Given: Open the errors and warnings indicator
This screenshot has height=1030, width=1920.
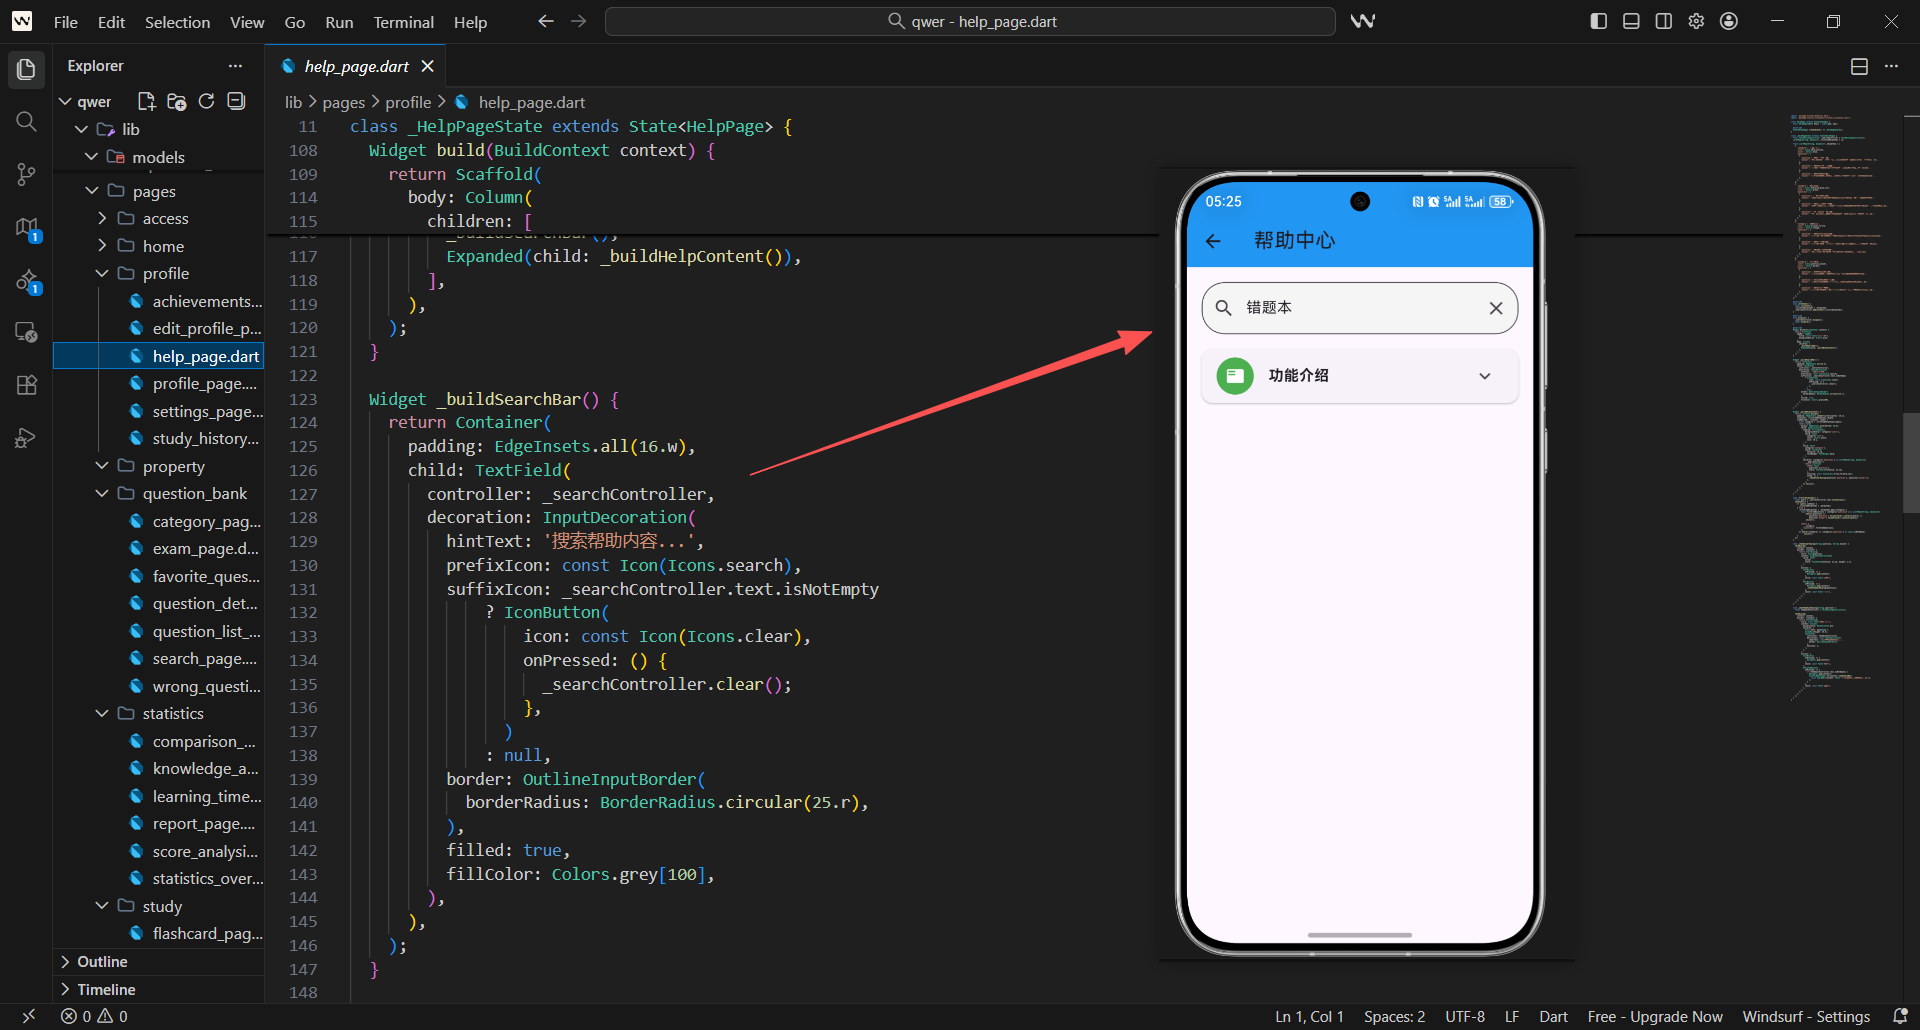Looking at the screenshot, I should pos(94,1016).
